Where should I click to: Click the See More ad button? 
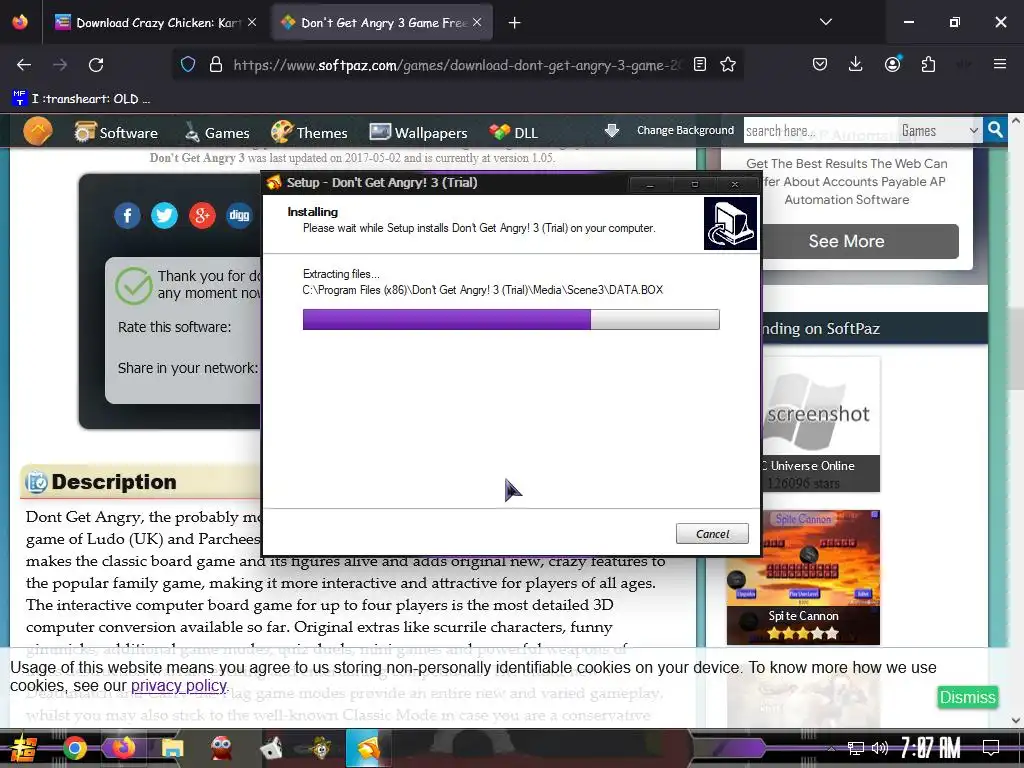pyautogui.click(x=861, y=241)
